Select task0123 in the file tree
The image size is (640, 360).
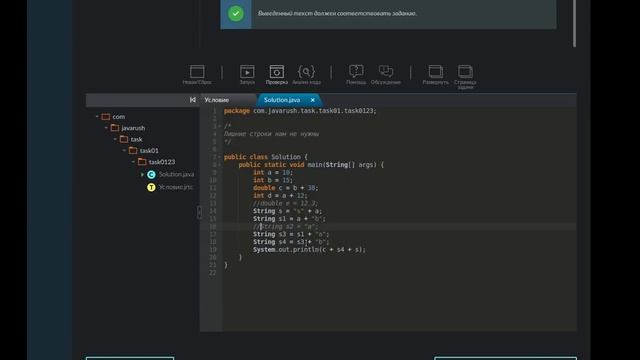click(x=162, y=162)
